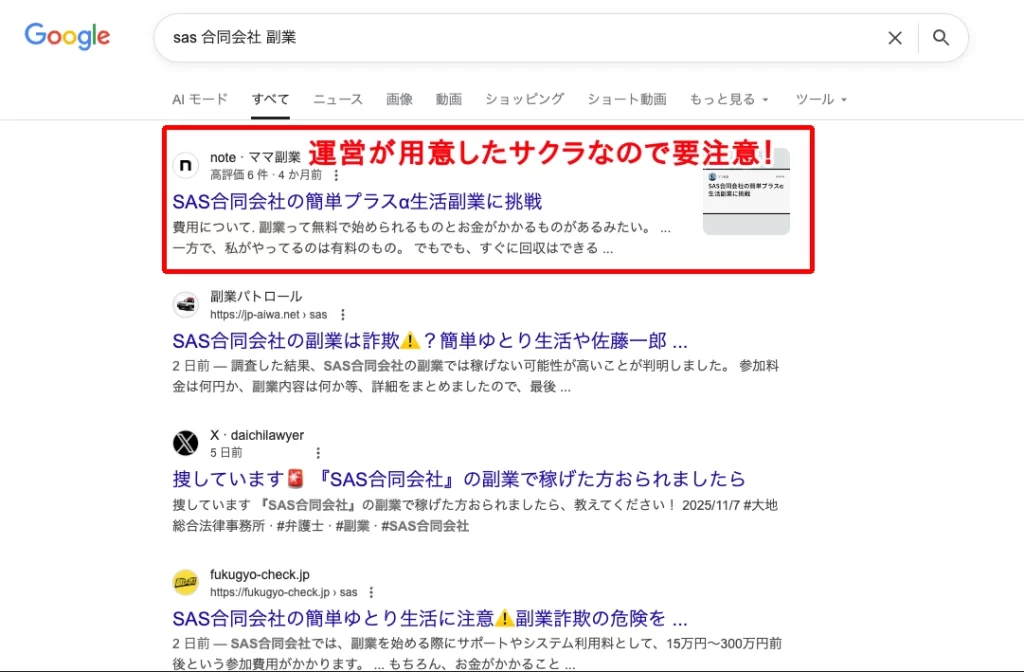Screen dimensions: 1024x672
Task: Open three-dot menu for fukugyo-check.jp result
Action: point(371,592)
